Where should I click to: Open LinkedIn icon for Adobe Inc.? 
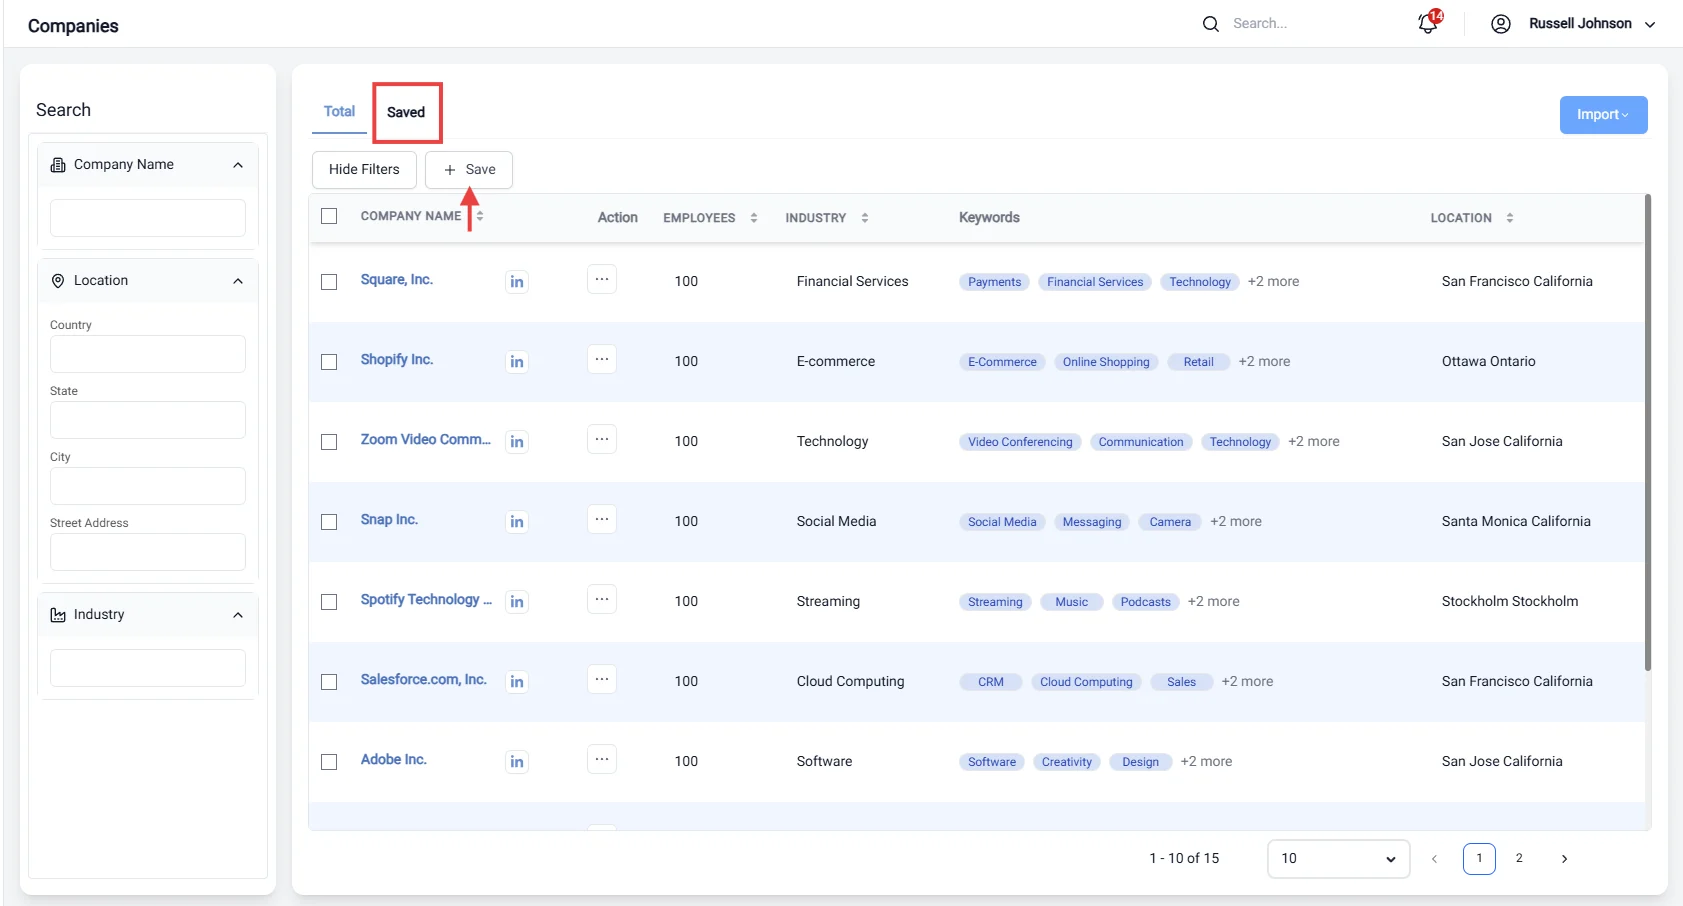point(517,762)
